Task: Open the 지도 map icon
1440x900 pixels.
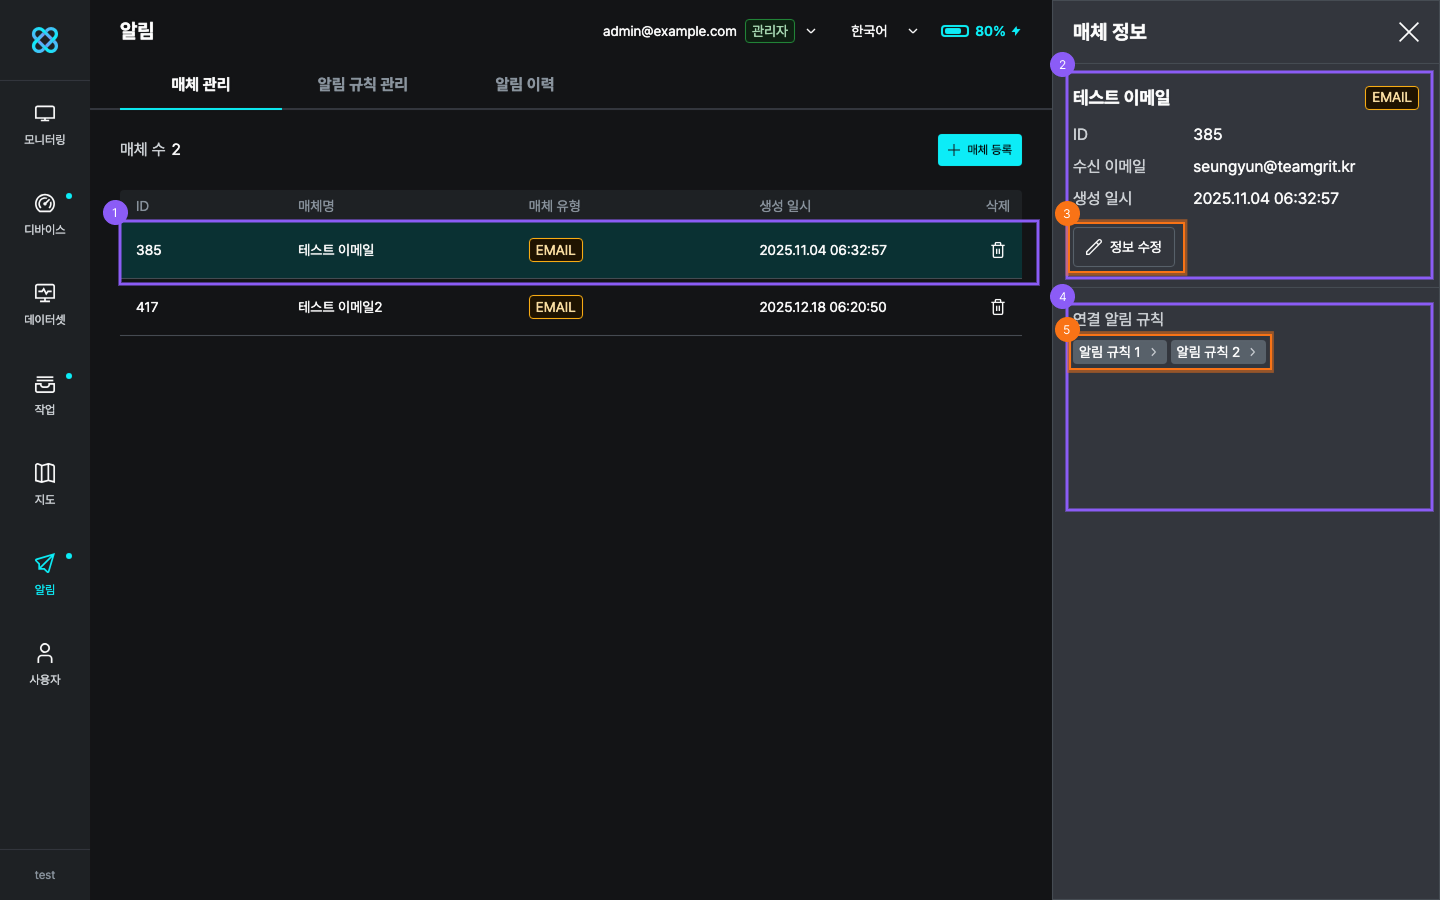Action: (x=45, y=484)
